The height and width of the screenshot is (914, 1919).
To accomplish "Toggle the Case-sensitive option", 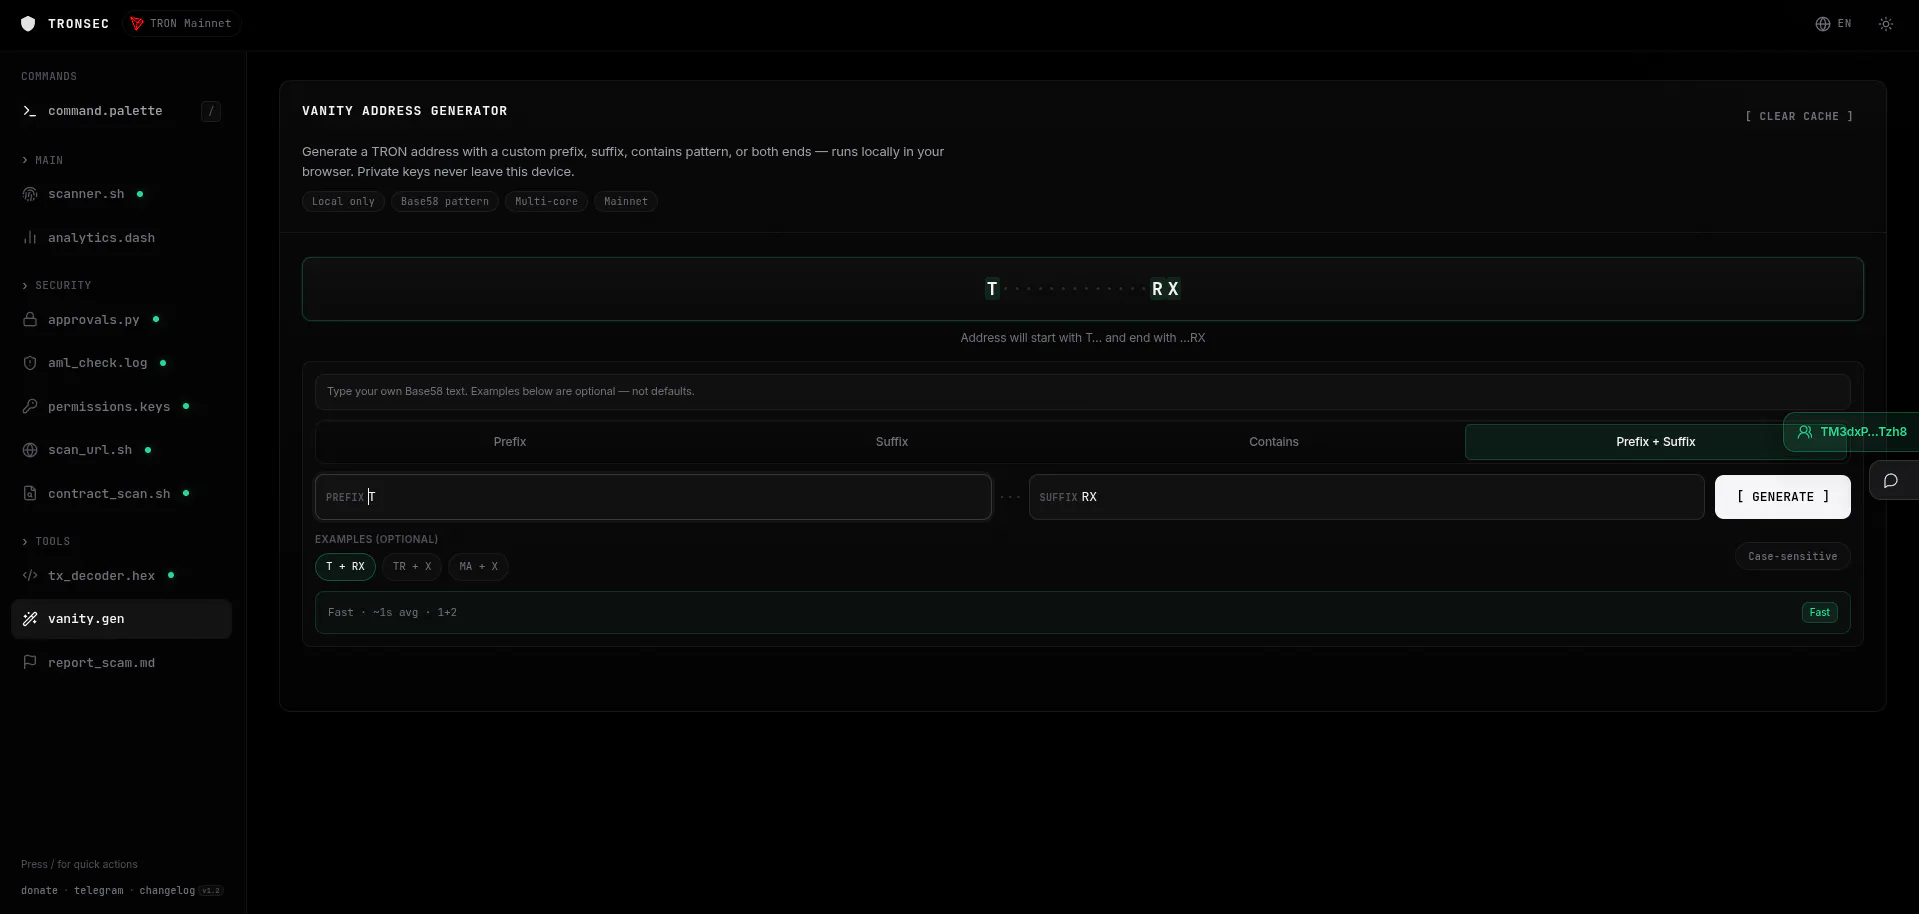I will click(1792, 557).
